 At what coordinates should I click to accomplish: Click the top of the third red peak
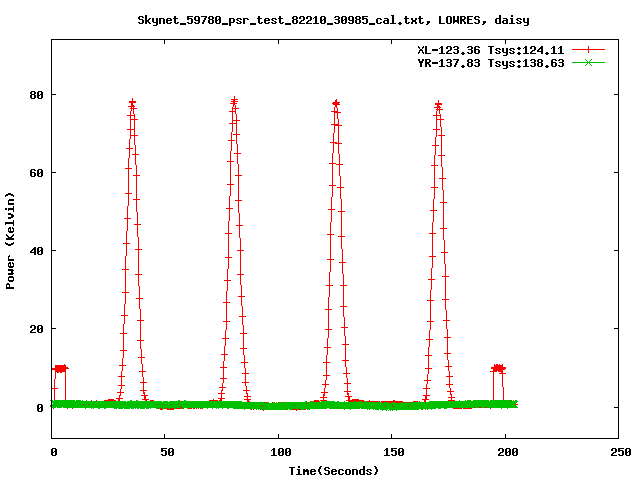tap(336, 103)
